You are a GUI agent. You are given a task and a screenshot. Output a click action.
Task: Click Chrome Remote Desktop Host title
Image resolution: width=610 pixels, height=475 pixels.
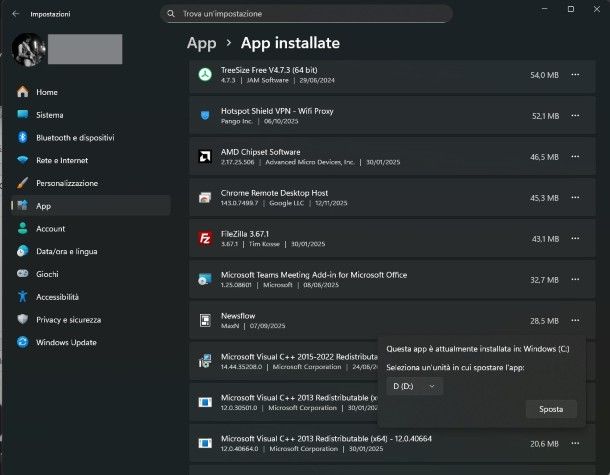274,193
